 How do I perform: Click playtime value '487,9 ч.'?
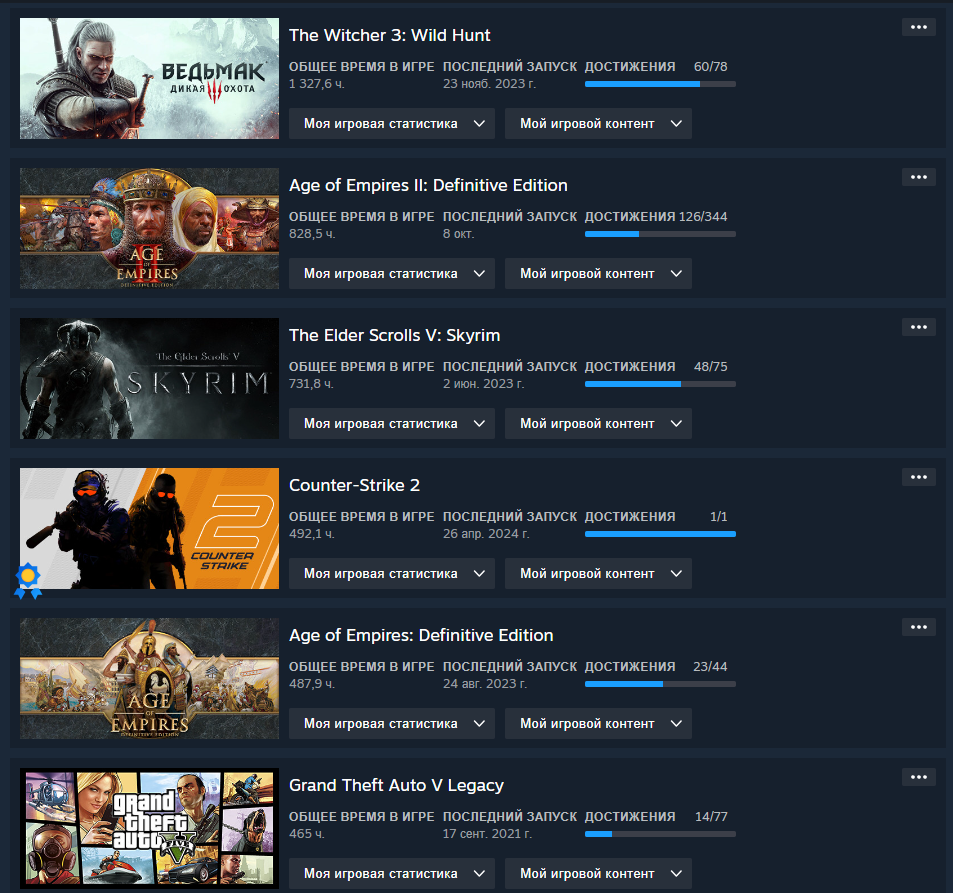point(312,684)
